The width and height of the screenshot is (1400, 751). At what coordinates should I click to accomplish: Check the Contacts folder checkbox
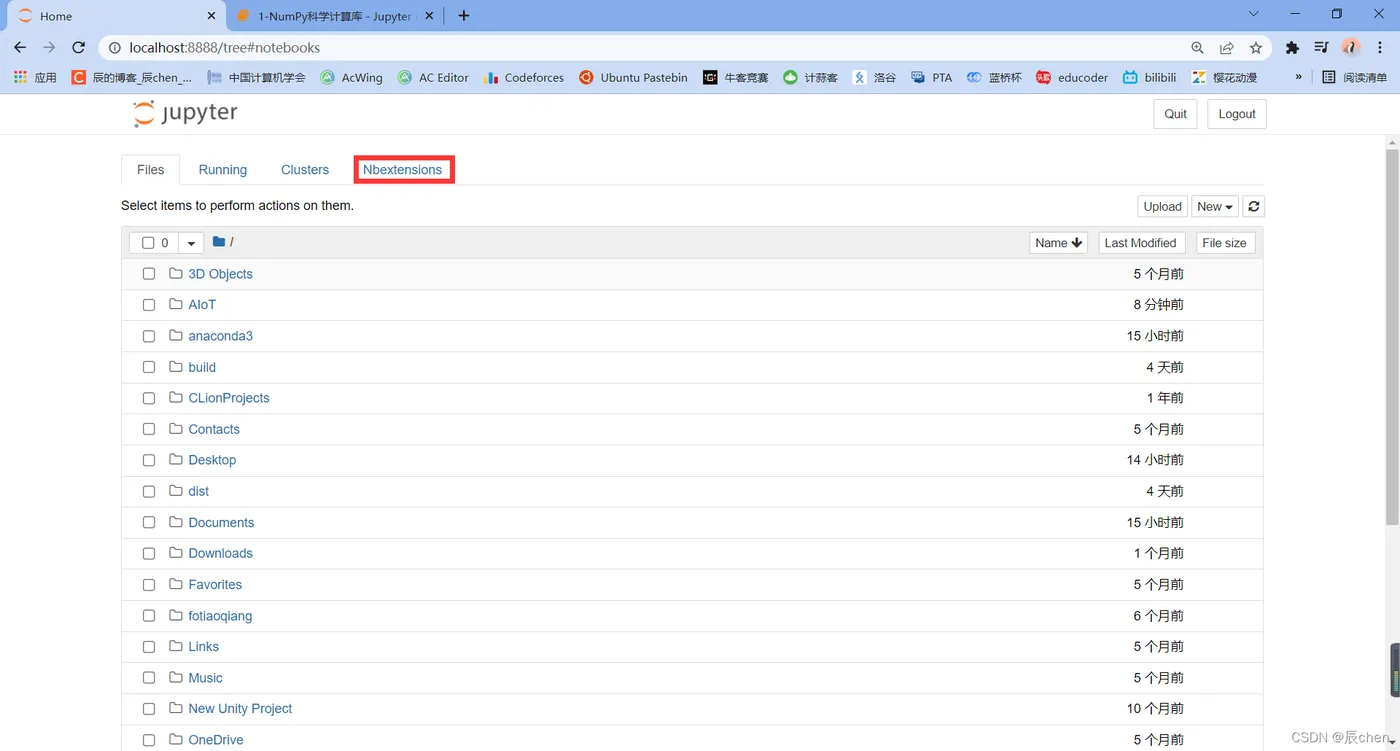tap(149, 429)
